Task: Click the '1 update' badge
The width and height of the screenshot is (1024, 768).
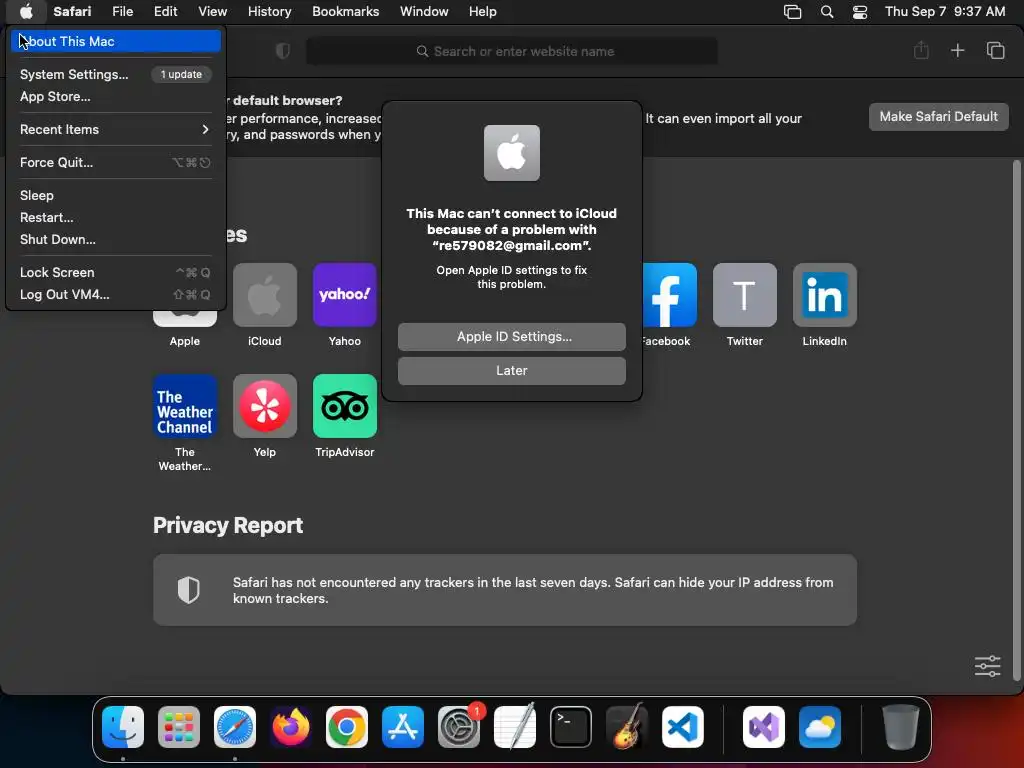Action: (182, 74)
